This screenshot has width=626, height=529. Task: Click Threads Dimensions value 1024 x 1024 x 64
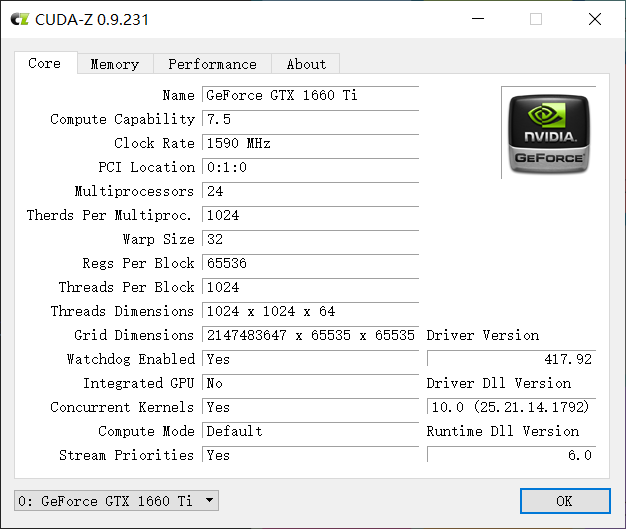pos(310,311)
